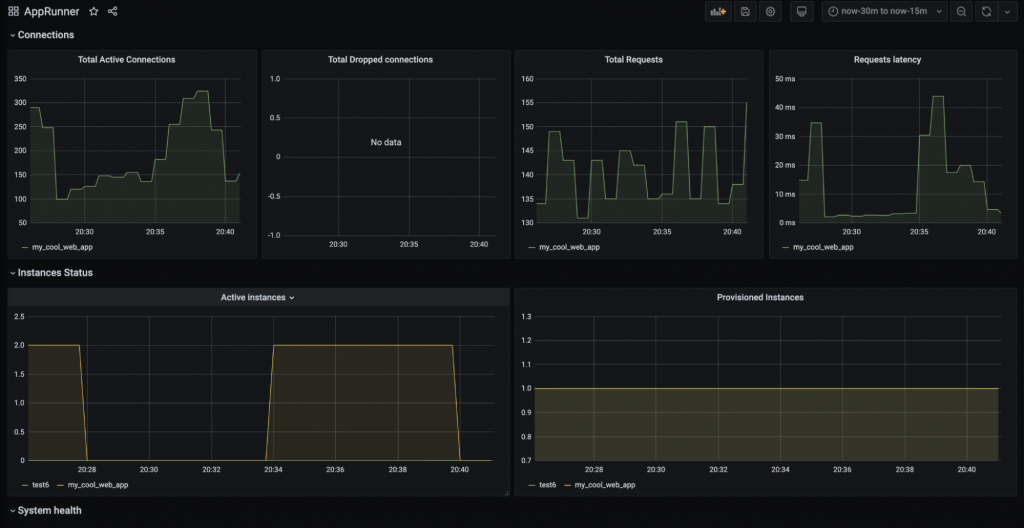Click the AppRunner dashboard title
This screenshot has width=1024, height=528.
52,11
